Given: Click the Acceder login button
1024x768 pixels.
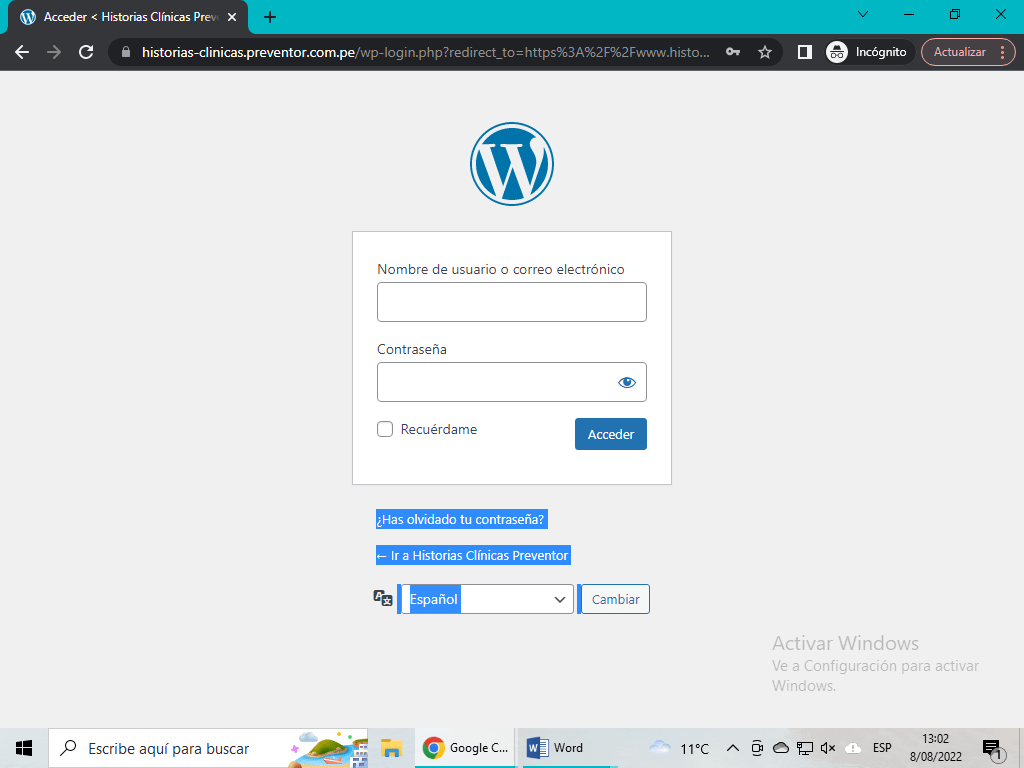Looking at the screenshot, I should pyautogui.click(x=611, y=434).
